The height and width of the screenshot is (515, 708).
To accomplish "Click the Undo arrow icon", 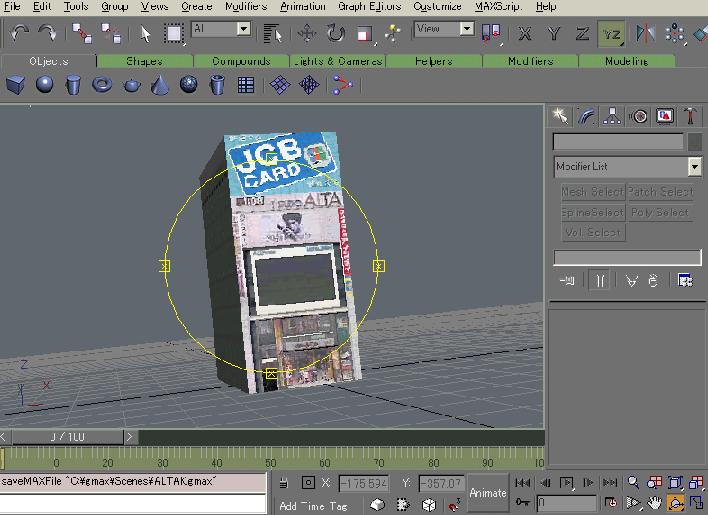I will 20,34.
